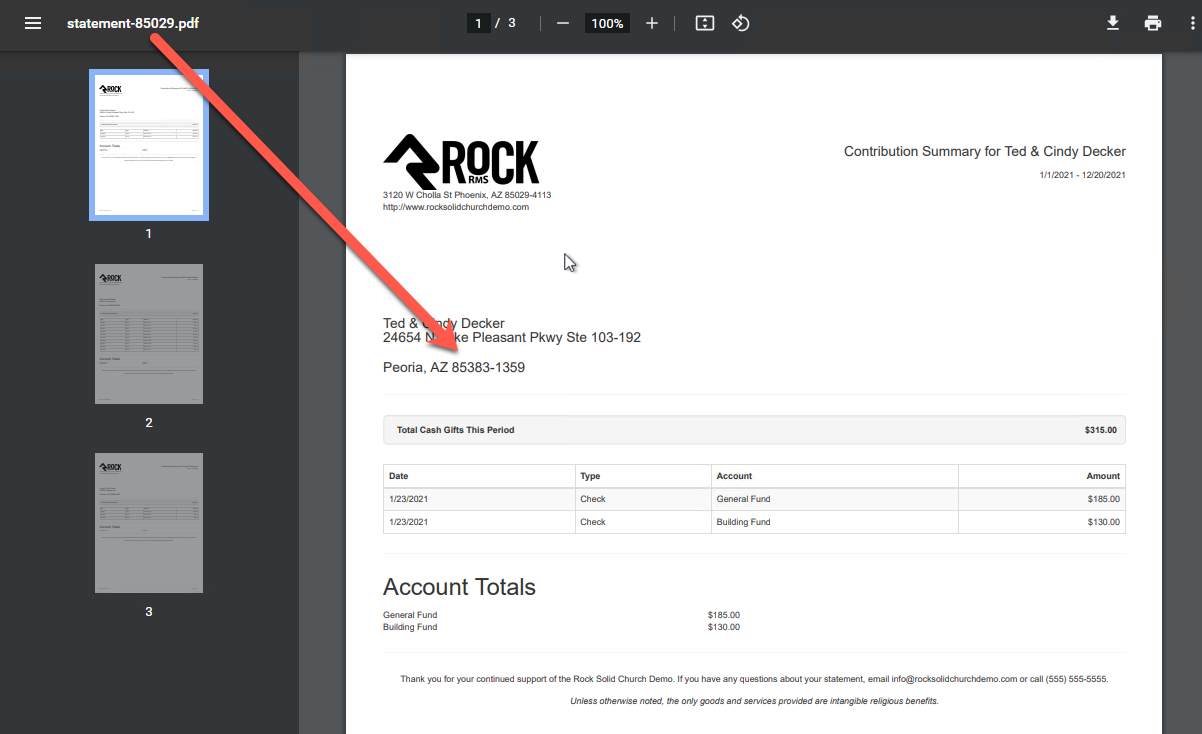This screenshot has width=1202, height=734.
Task: Select the statement-85029.pdf filename
Action: [132, 22]
